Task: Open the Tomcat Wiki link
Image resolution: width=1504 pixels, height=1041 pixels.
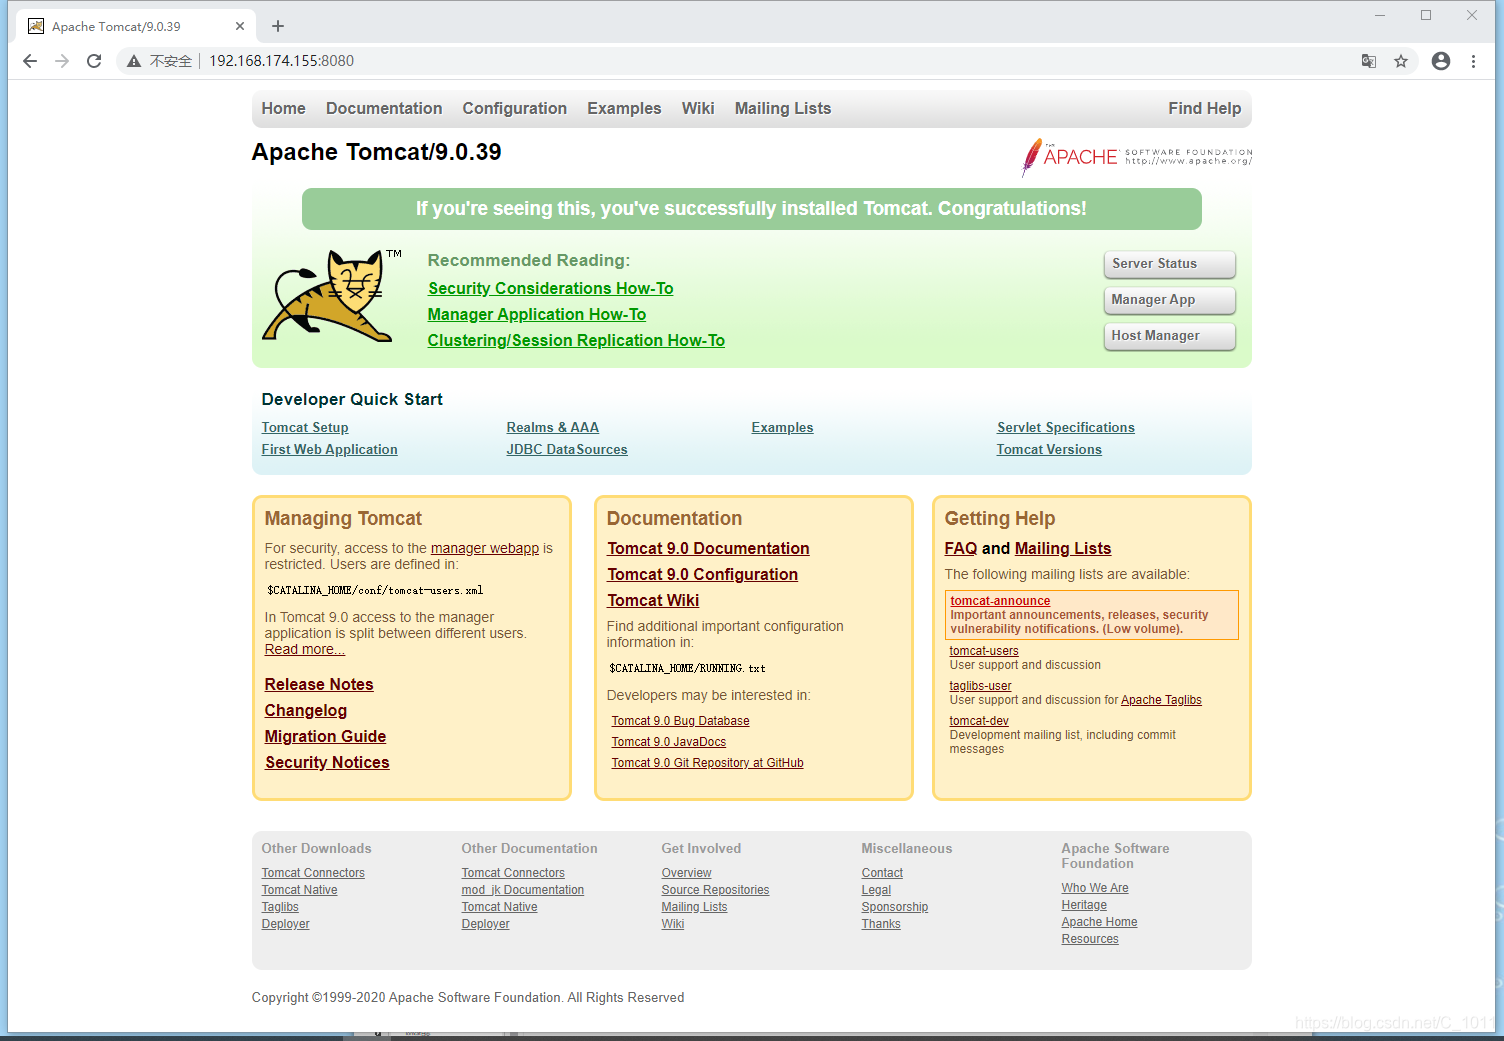Action: pos(653,600)
